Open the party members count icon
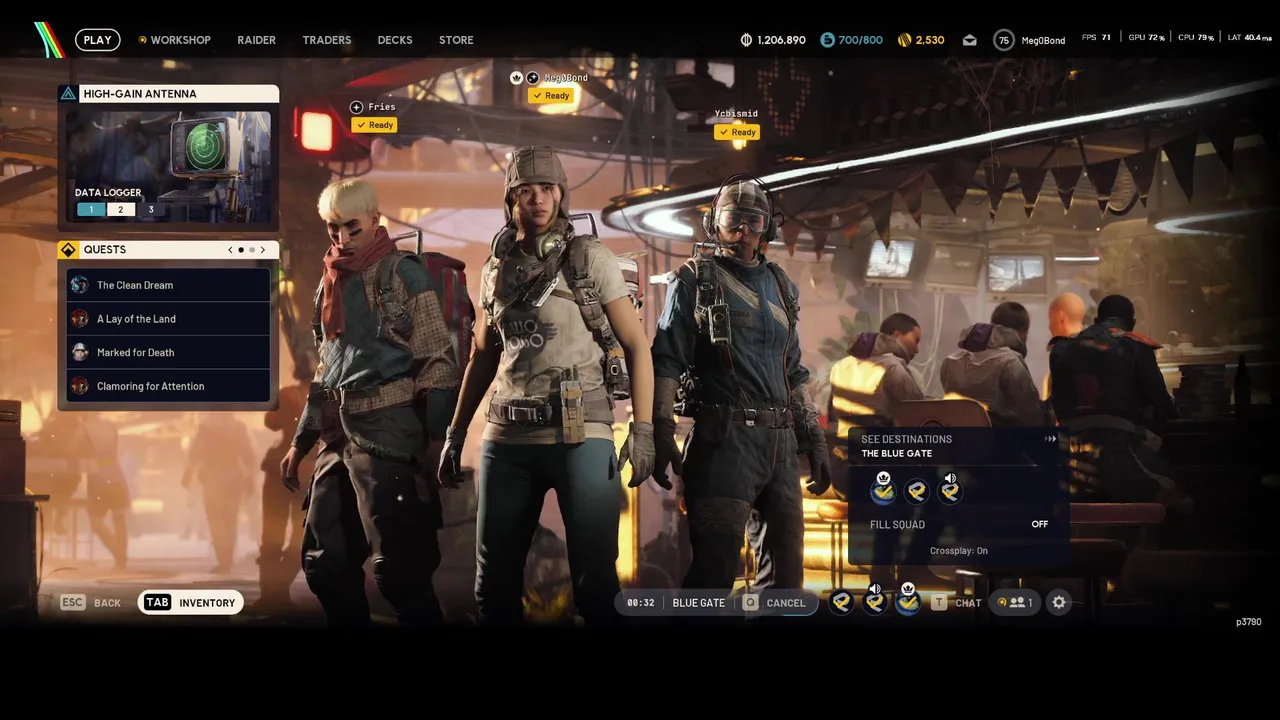1280x720 pixels. 1016,602
